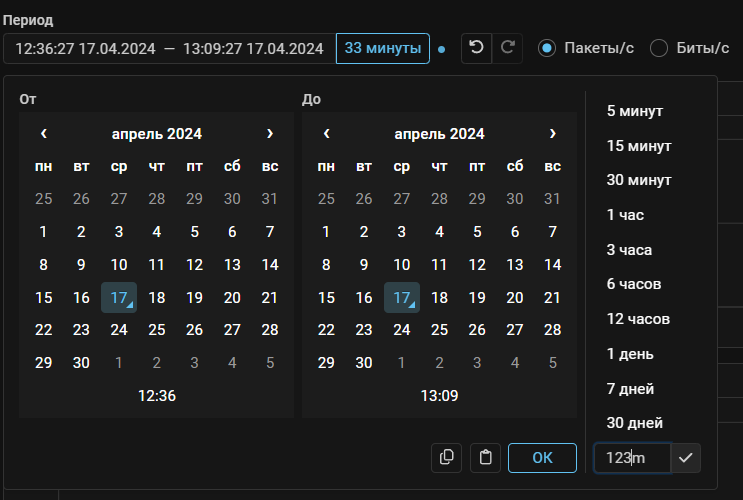
Task: Open month selector in От calendar header
Action: point(156,134)
